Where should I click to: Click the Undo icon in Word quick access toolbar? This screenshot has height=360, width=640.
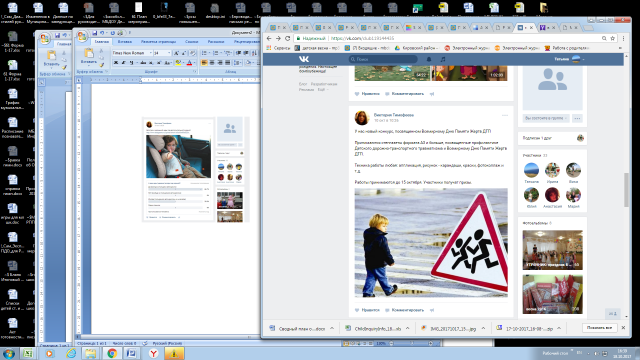[102, 33]
